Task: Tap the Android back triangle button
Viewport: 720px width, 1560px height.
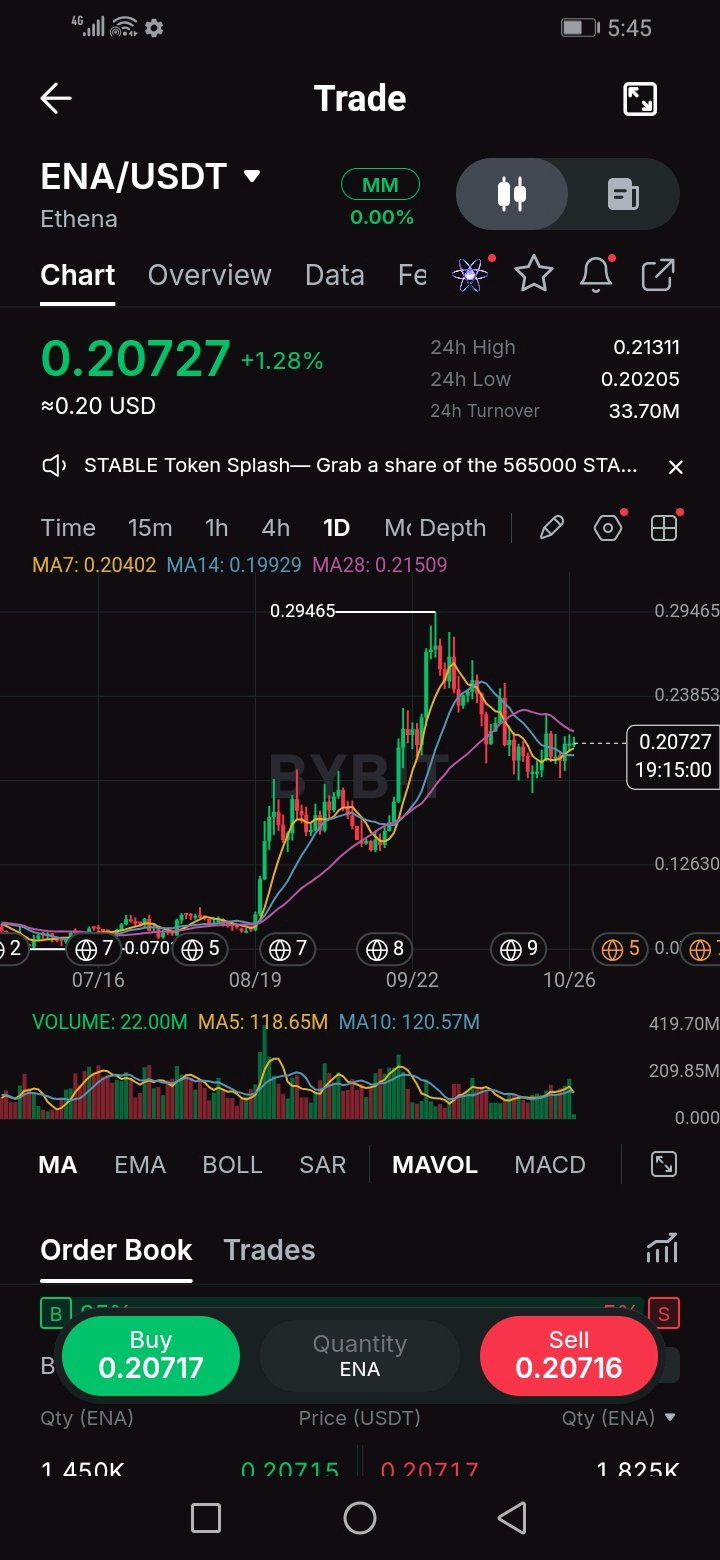Action: [512, 1518]
